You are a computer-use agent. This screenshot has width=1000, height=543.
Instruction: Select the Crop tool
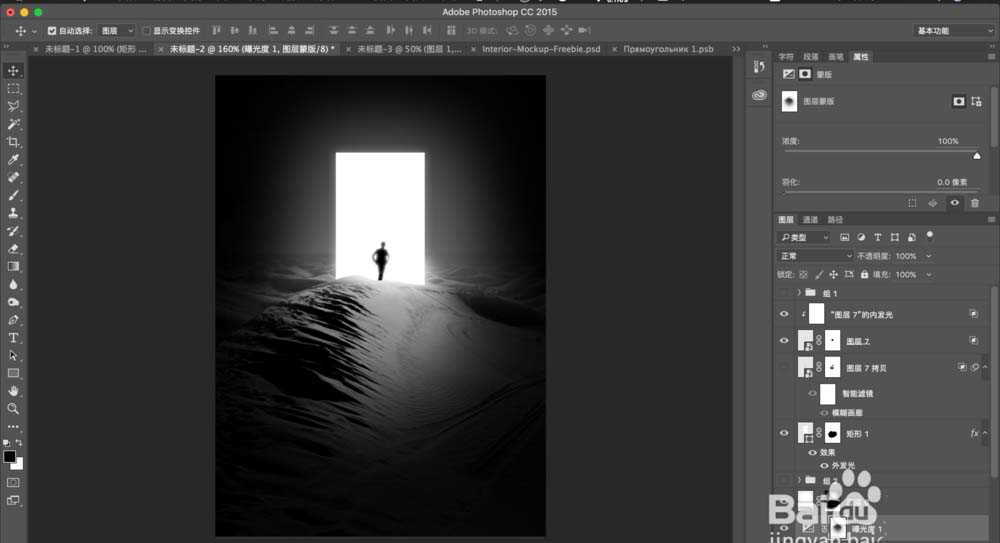click(13, 142)
